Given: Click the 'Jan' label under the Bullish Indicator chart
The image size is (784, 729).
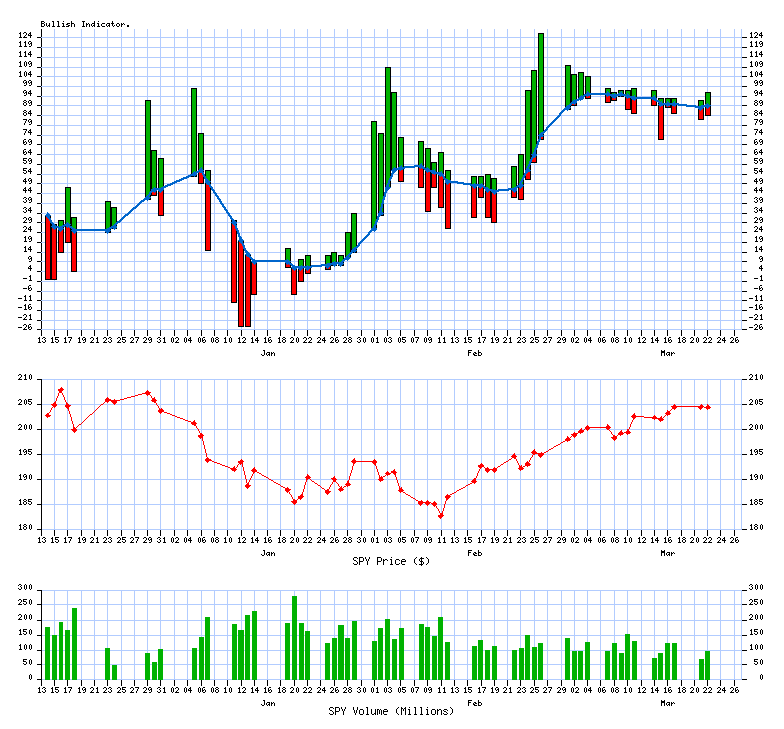Looking at the screenshot, I should pyautogui.click(x=268, y=354).
